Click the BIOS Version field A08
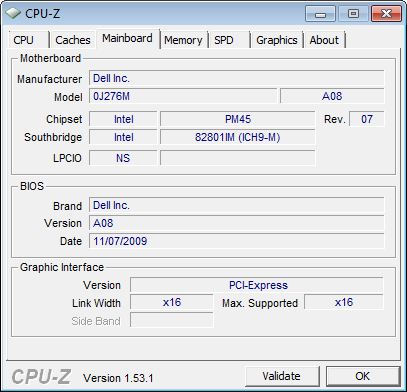 237,223
